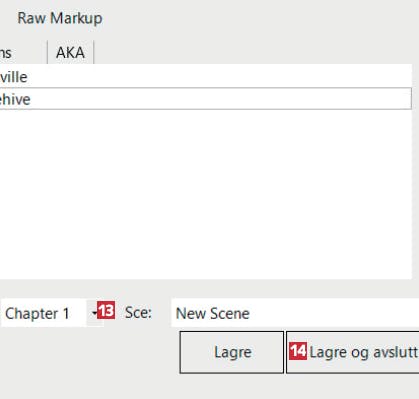Click the divider between the AKA tab and the tab to its left
This screenshot has width=419, height=399.
point(48,52)
